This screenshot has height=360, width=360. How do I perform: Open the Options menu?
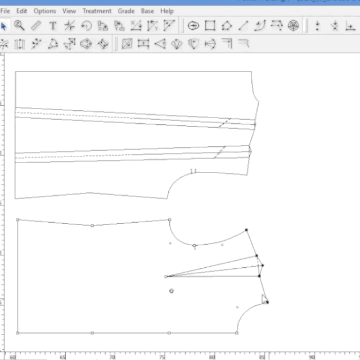pyautogui.click(x=45, y=11)
